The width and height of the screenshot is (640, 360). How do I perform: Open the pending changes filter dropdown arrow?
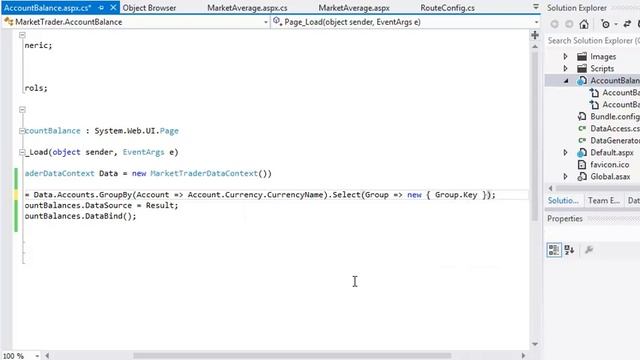click(616, 24)
